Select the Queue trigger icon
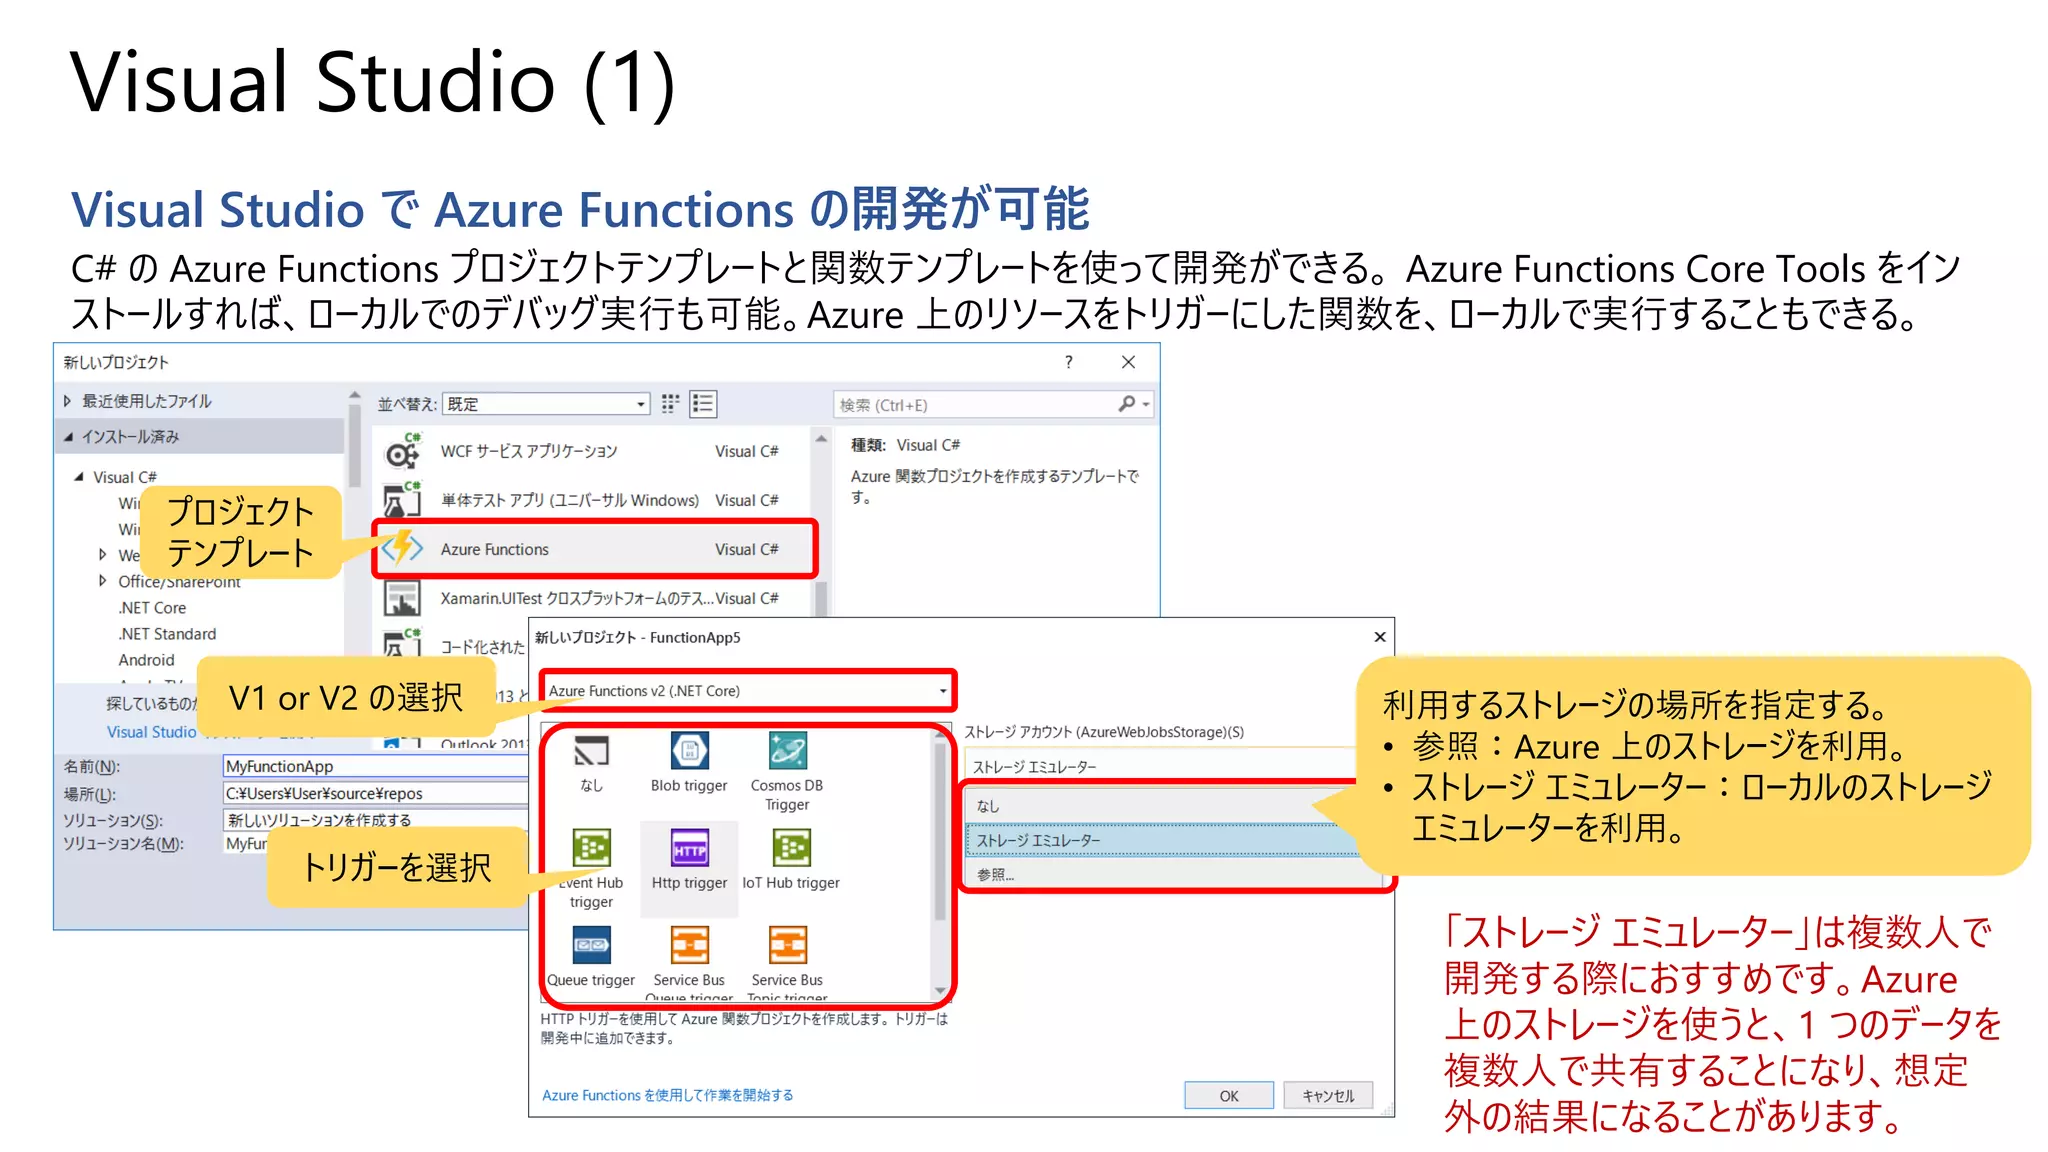The width and height of the screenshot is (2048, 1152). pyautogui.click(x=591, y=945)
